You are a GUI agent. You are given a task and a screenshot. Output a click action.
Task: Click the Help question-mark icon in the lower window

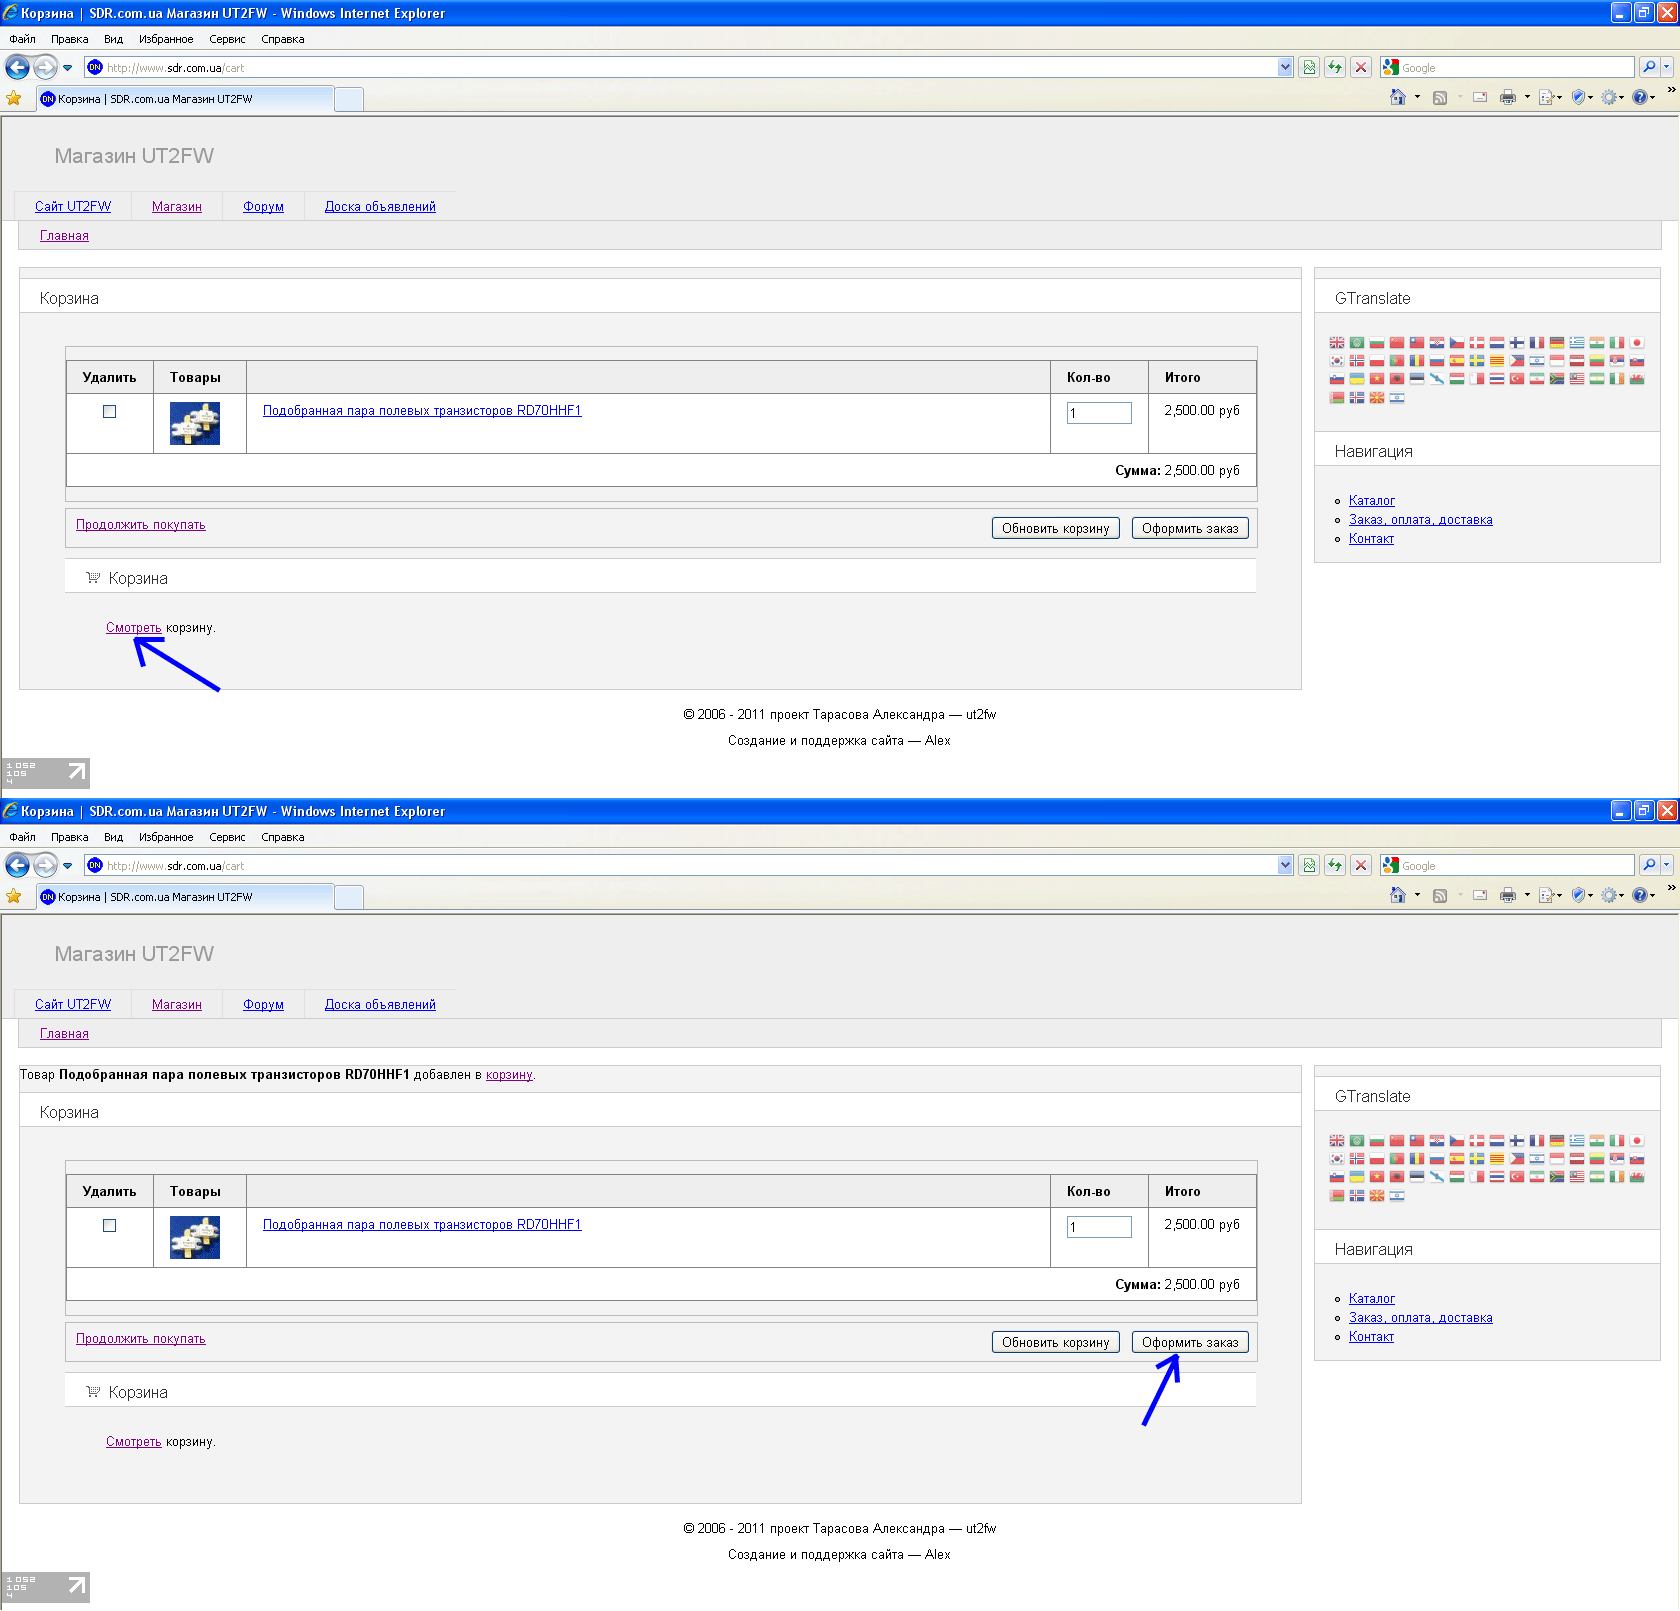(1640, 895)
